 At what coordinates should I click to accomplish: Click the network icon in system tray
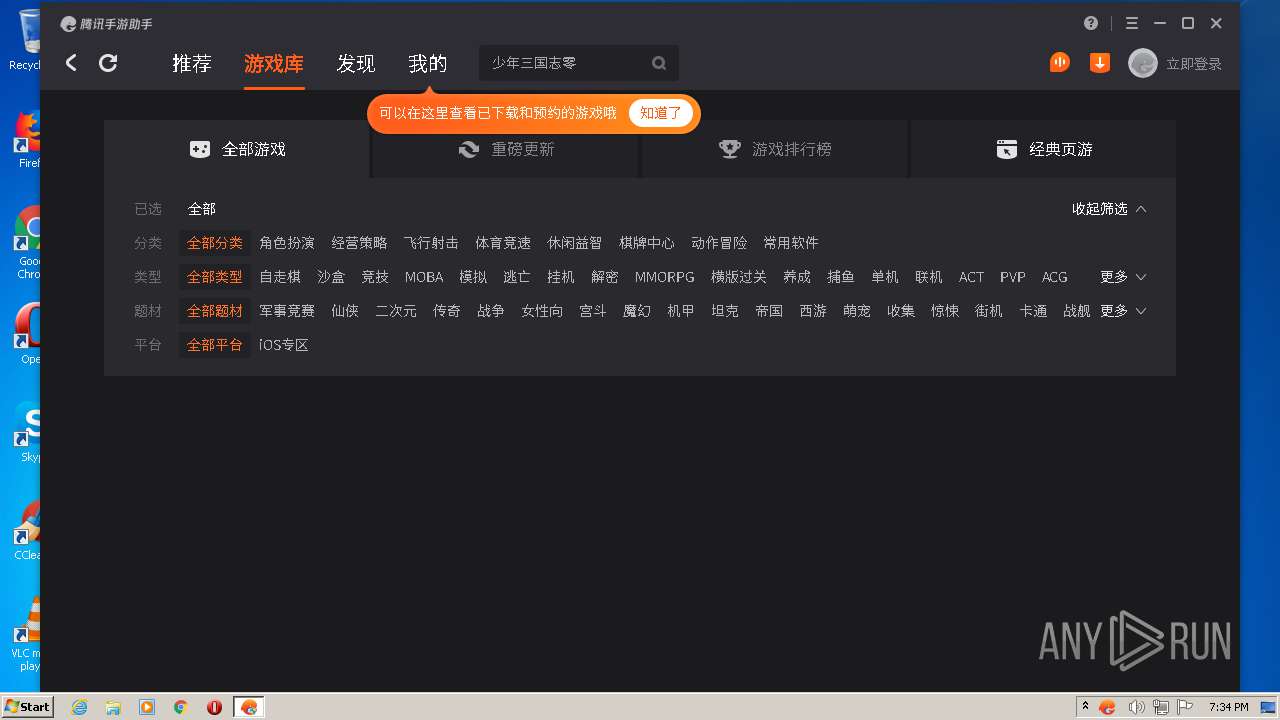pos(1161,707)
